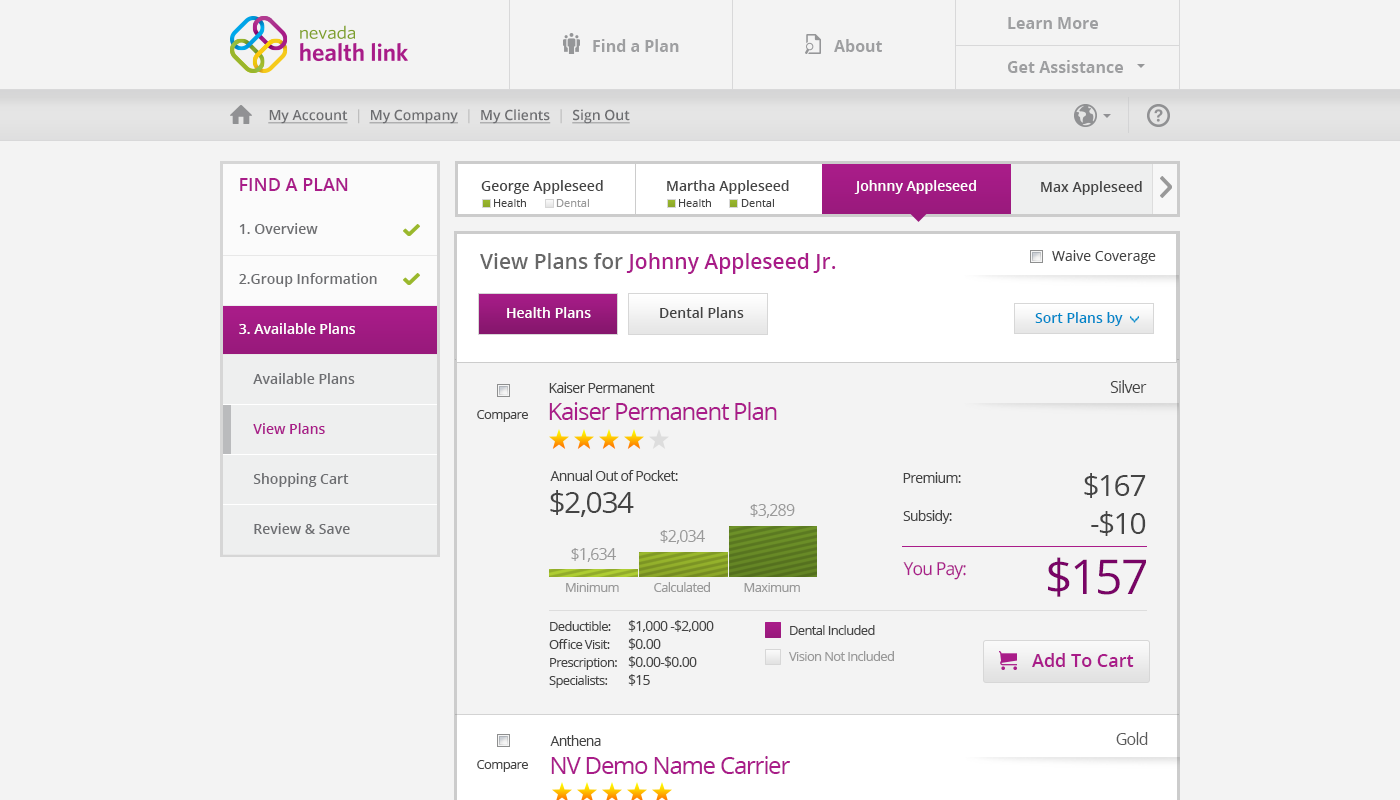Select the Johnny Appleseed tab

[916, 189]
